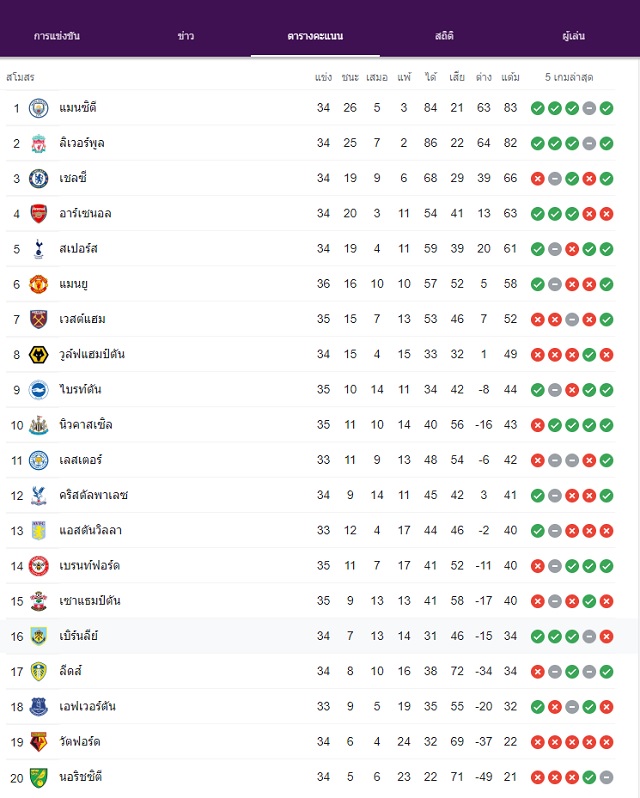Image resolution: width=640 pixels, height=798 pixels.
Task: Click the Liverpool club crest
Action: coord(39,144)
